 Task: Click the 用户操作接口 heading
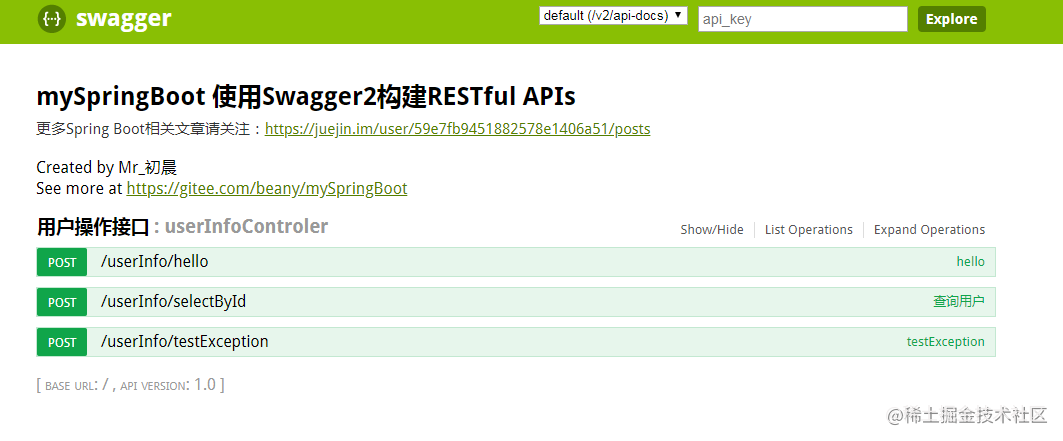point(93,228)
